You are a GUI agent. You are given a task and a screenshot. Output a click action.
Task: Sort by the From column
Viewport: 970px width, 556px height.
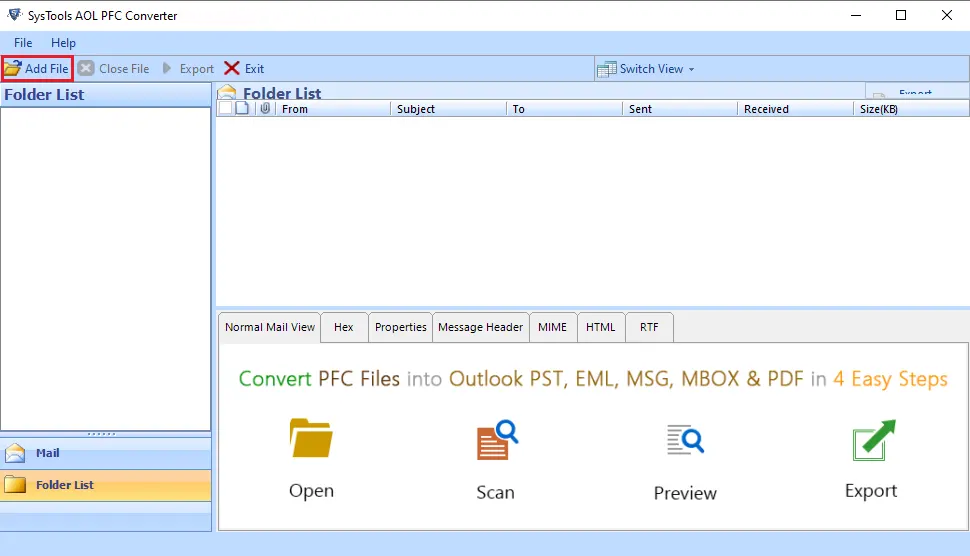click(333, 109)
